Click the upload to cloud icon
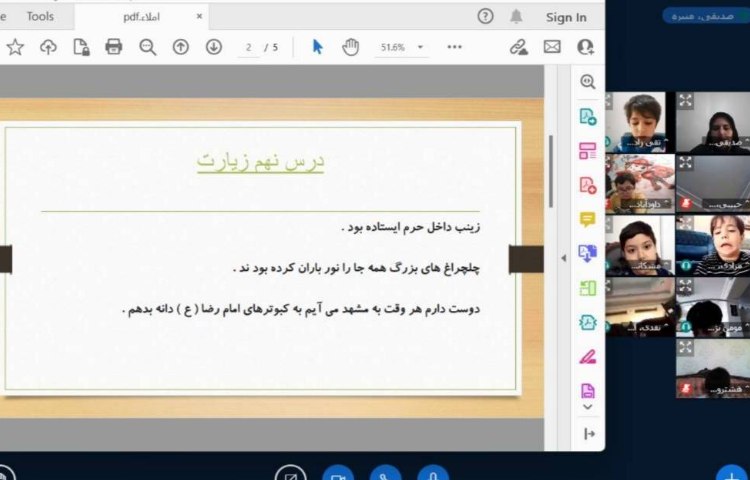 pyautogui.click(x=48, y=47)
